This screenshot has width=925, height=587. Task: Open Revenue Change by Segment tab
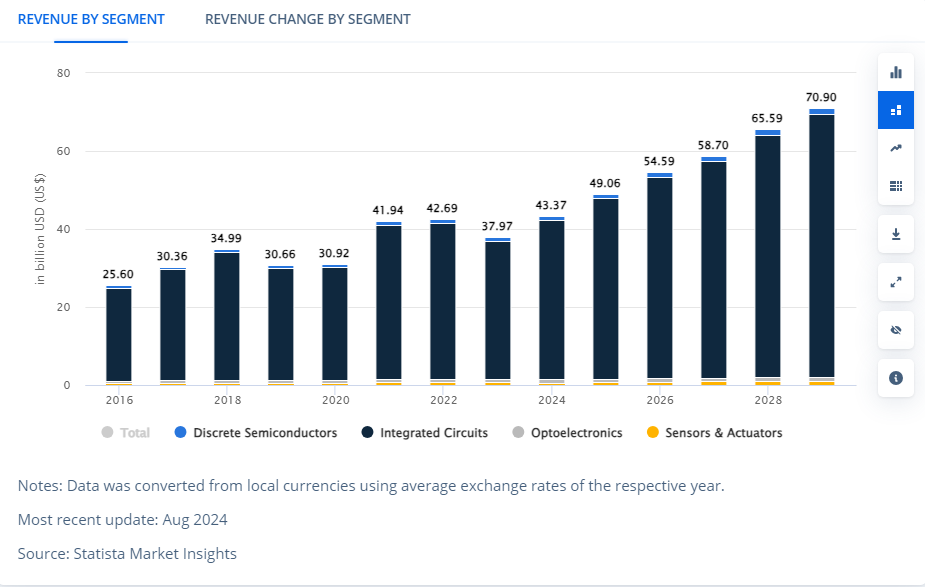[307, 19]
